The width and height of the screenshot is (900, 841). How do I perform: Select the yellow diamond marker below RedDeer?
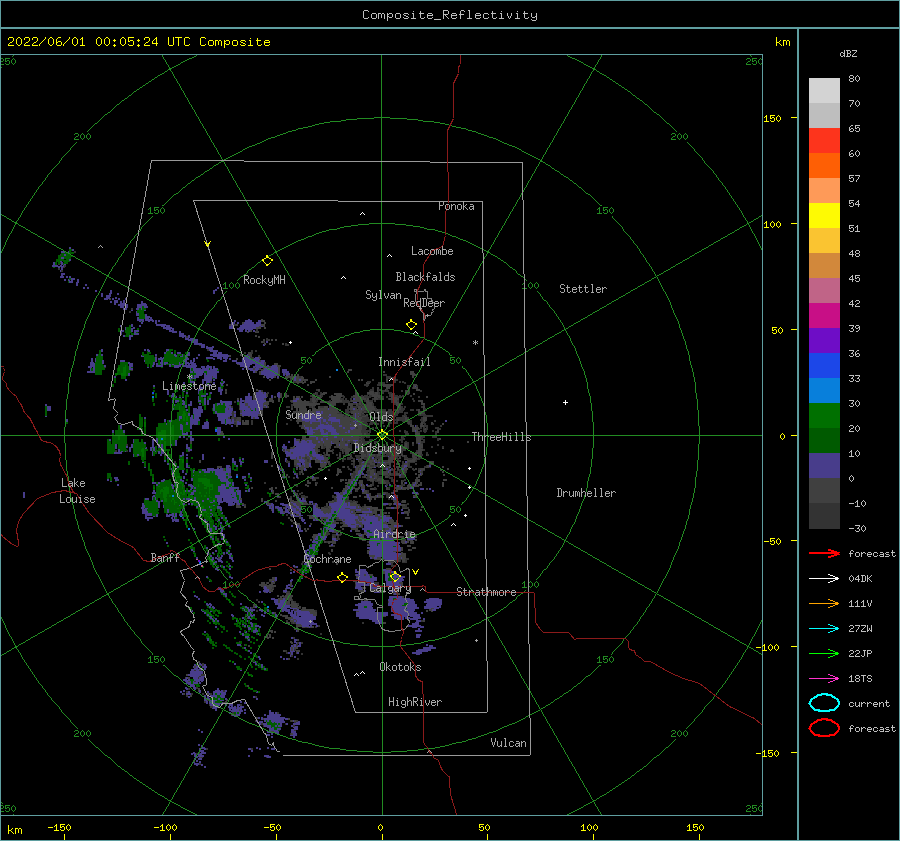click(412, 325)
